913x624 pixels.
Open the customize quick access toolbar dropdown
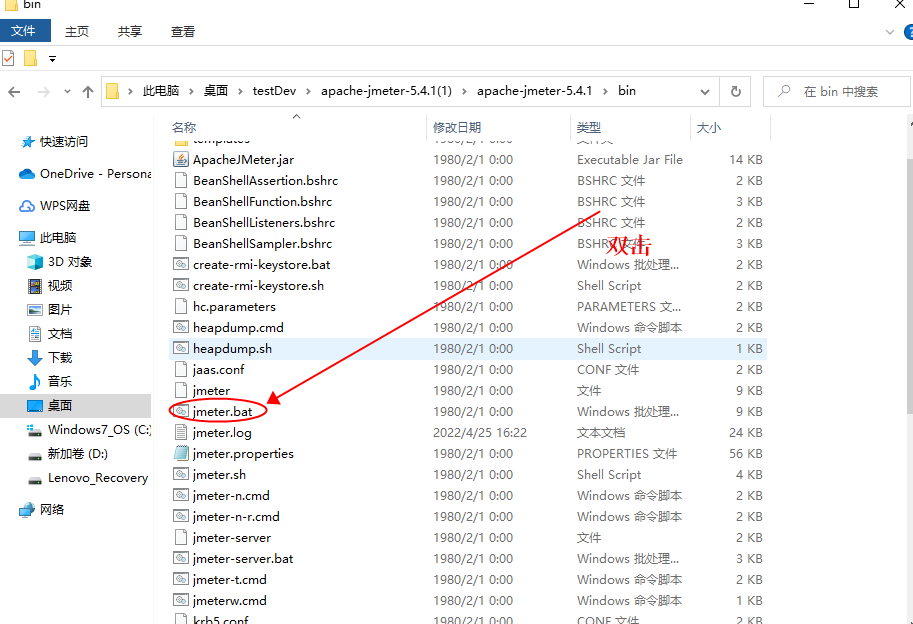(52, 59)
